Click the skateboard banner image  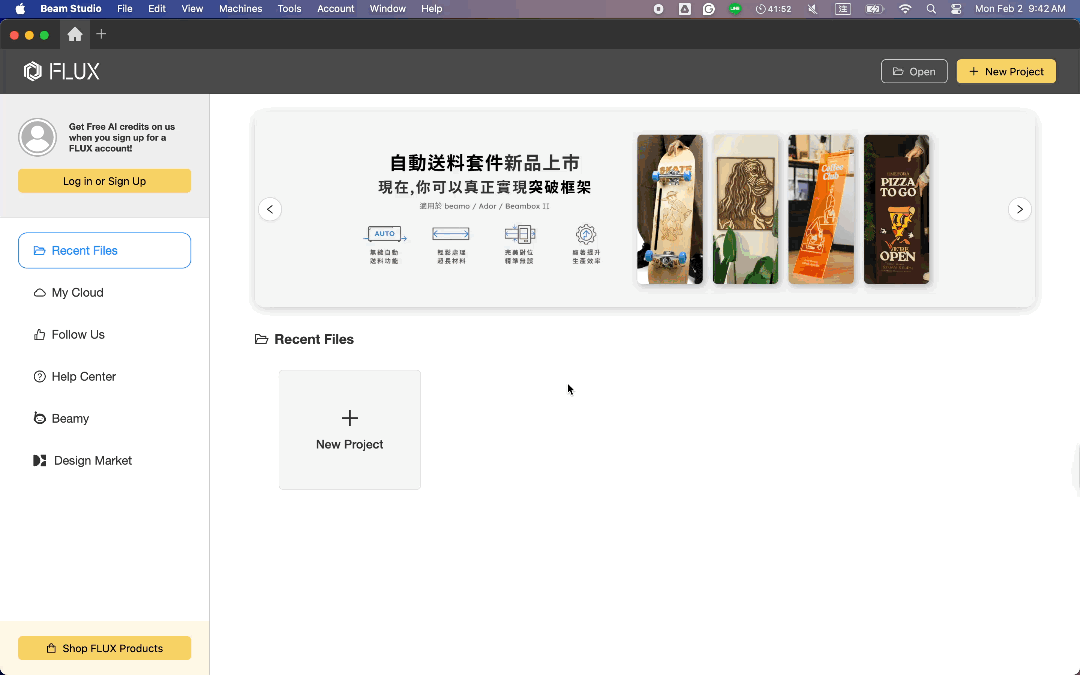click(x=669, y=209)
